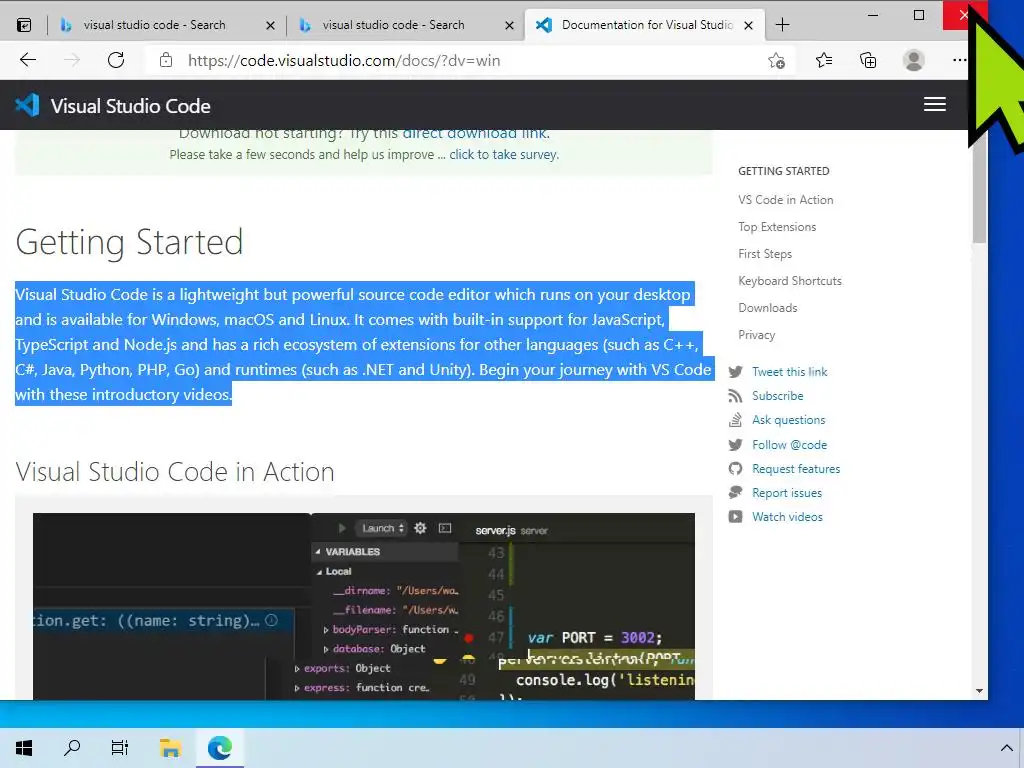Open the Watch videos link
Screen dimensions: 1024x768
pyautogui.click(x=788, y=517)
